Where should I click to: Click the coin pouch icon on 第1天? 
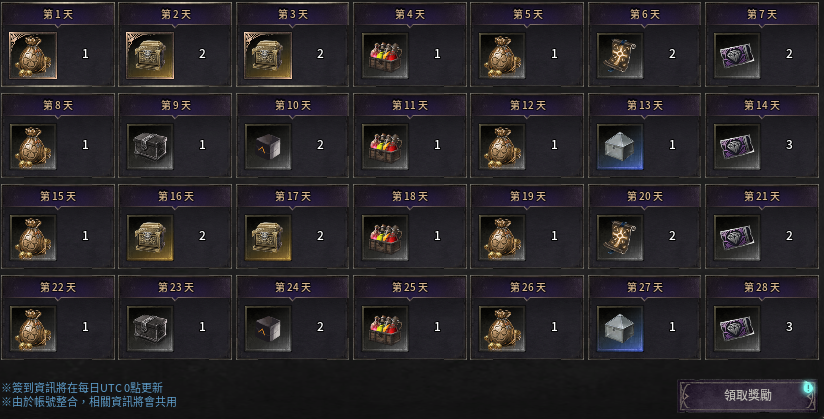(x=33, y=55)
